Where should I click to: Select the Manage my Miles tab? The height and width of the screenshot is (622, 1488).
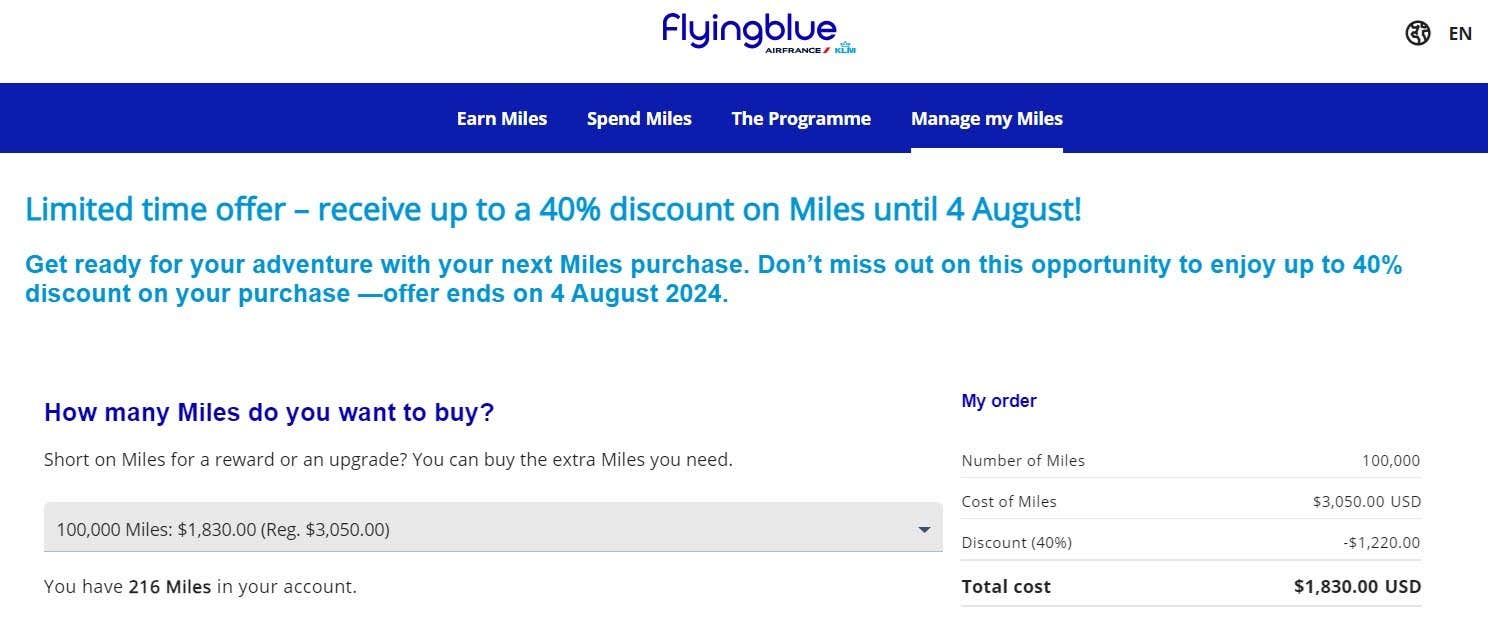986,118
